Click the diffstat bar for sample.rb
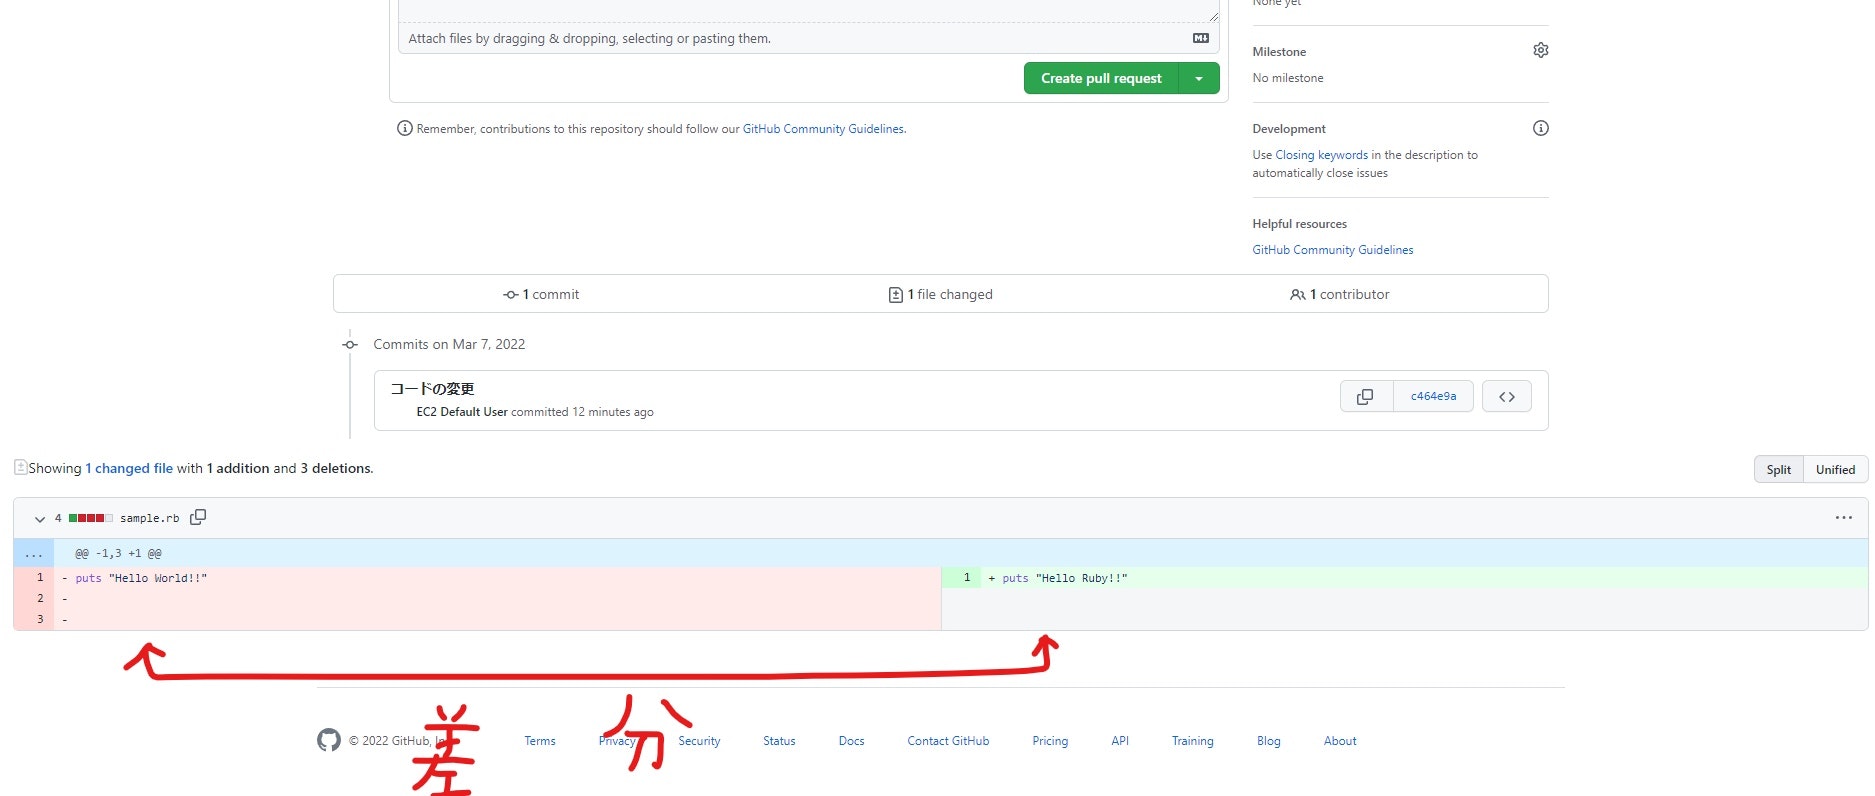The image size is (1875, 796). (x=90, y=518)
